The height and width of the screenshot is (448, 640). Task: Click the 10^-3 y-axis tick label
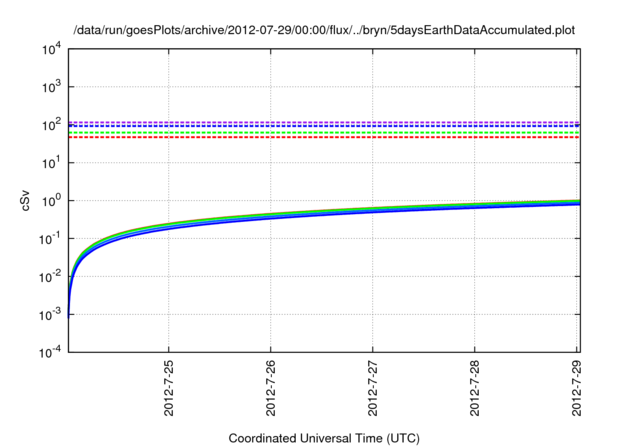click(50, 315)
